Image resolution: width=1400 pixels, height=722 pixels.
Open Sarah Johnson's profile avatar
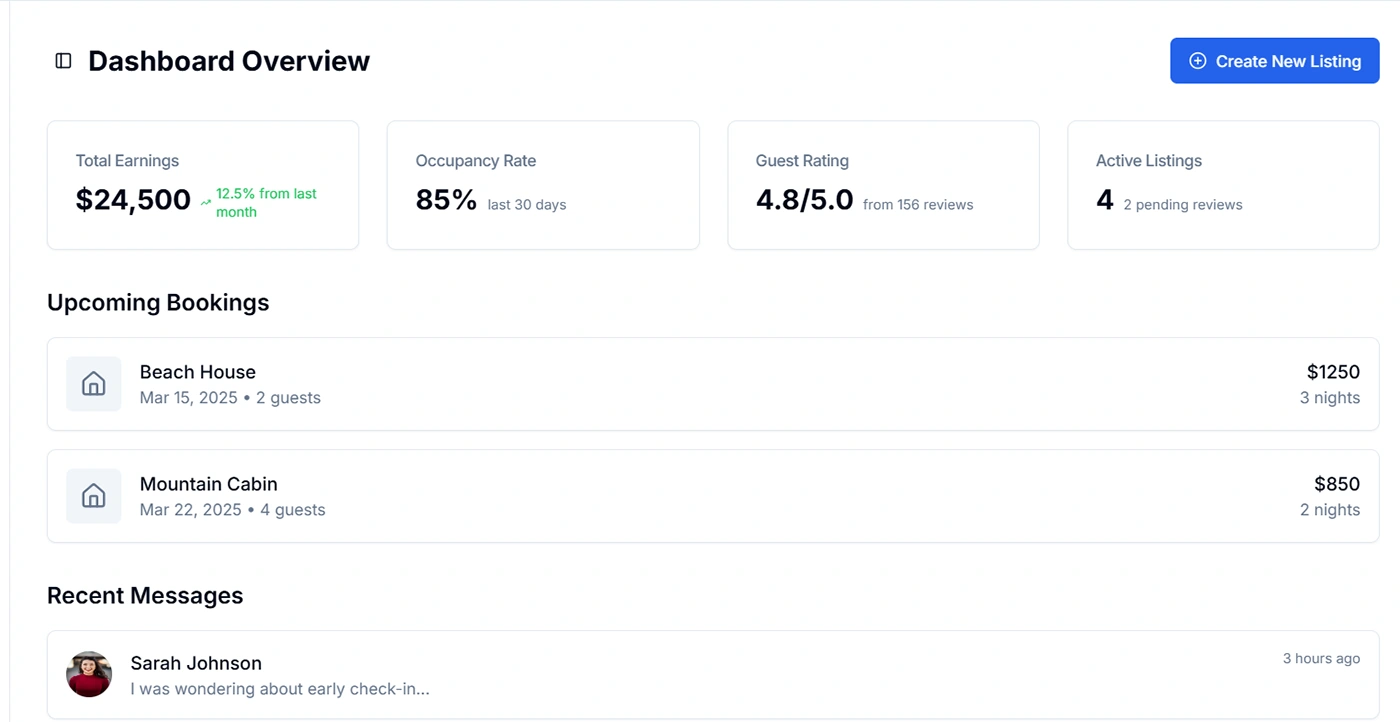coord(89,674)
